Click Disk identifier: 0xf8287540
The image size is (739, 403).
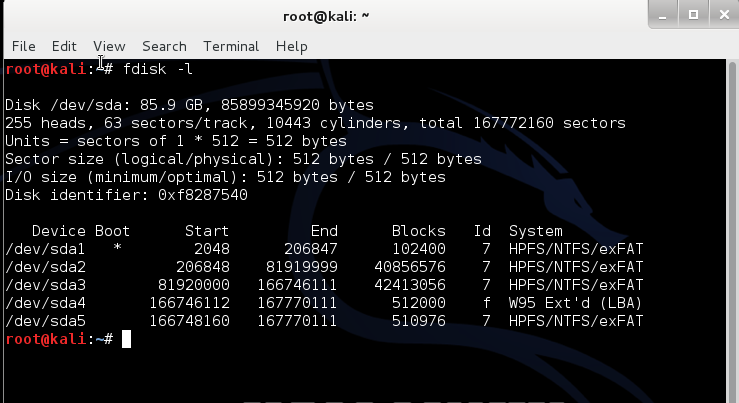(126, 195)
